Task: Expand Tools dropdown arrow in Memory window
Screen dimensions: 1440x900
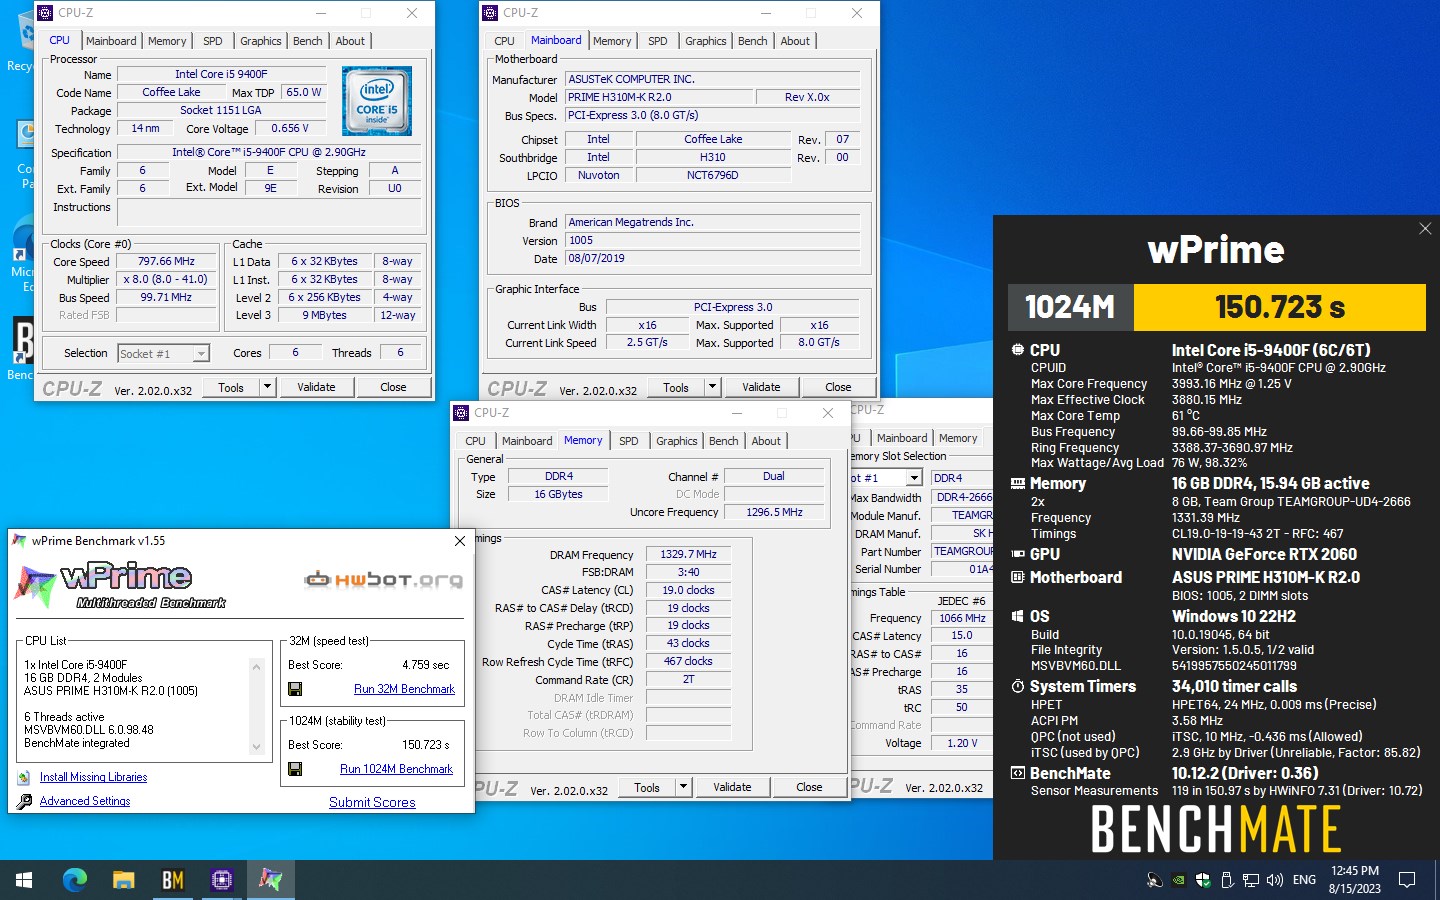Action: click(x=683, y=787)
